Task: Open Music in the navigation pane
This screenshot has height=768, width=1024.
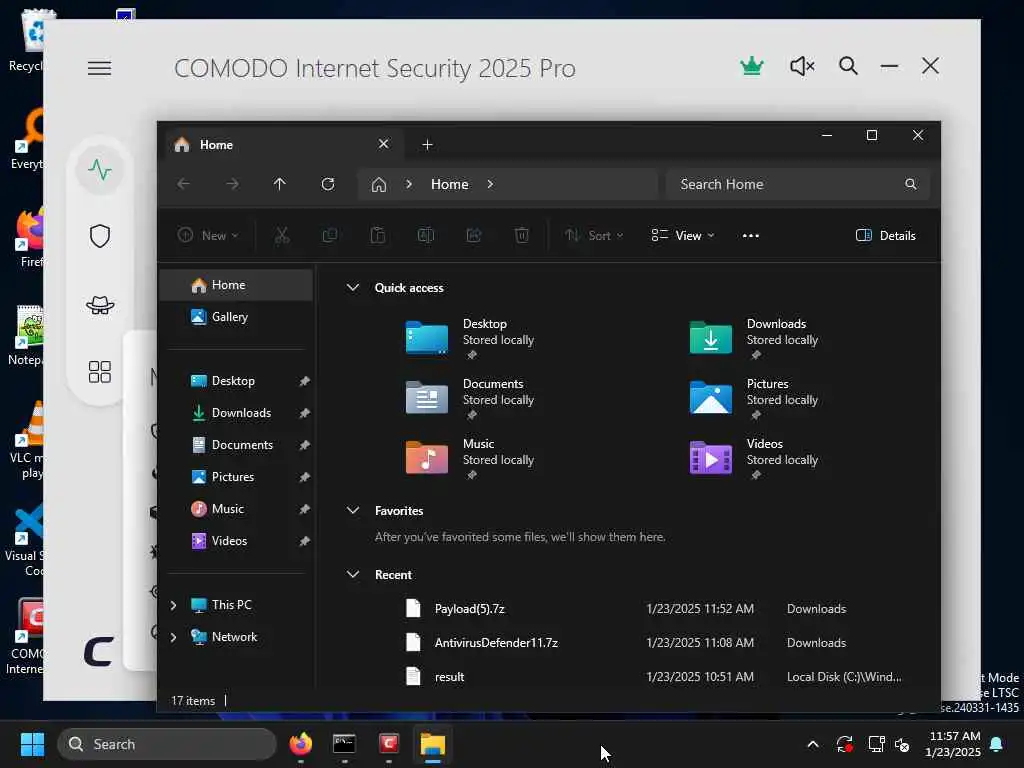Action: 236,509
